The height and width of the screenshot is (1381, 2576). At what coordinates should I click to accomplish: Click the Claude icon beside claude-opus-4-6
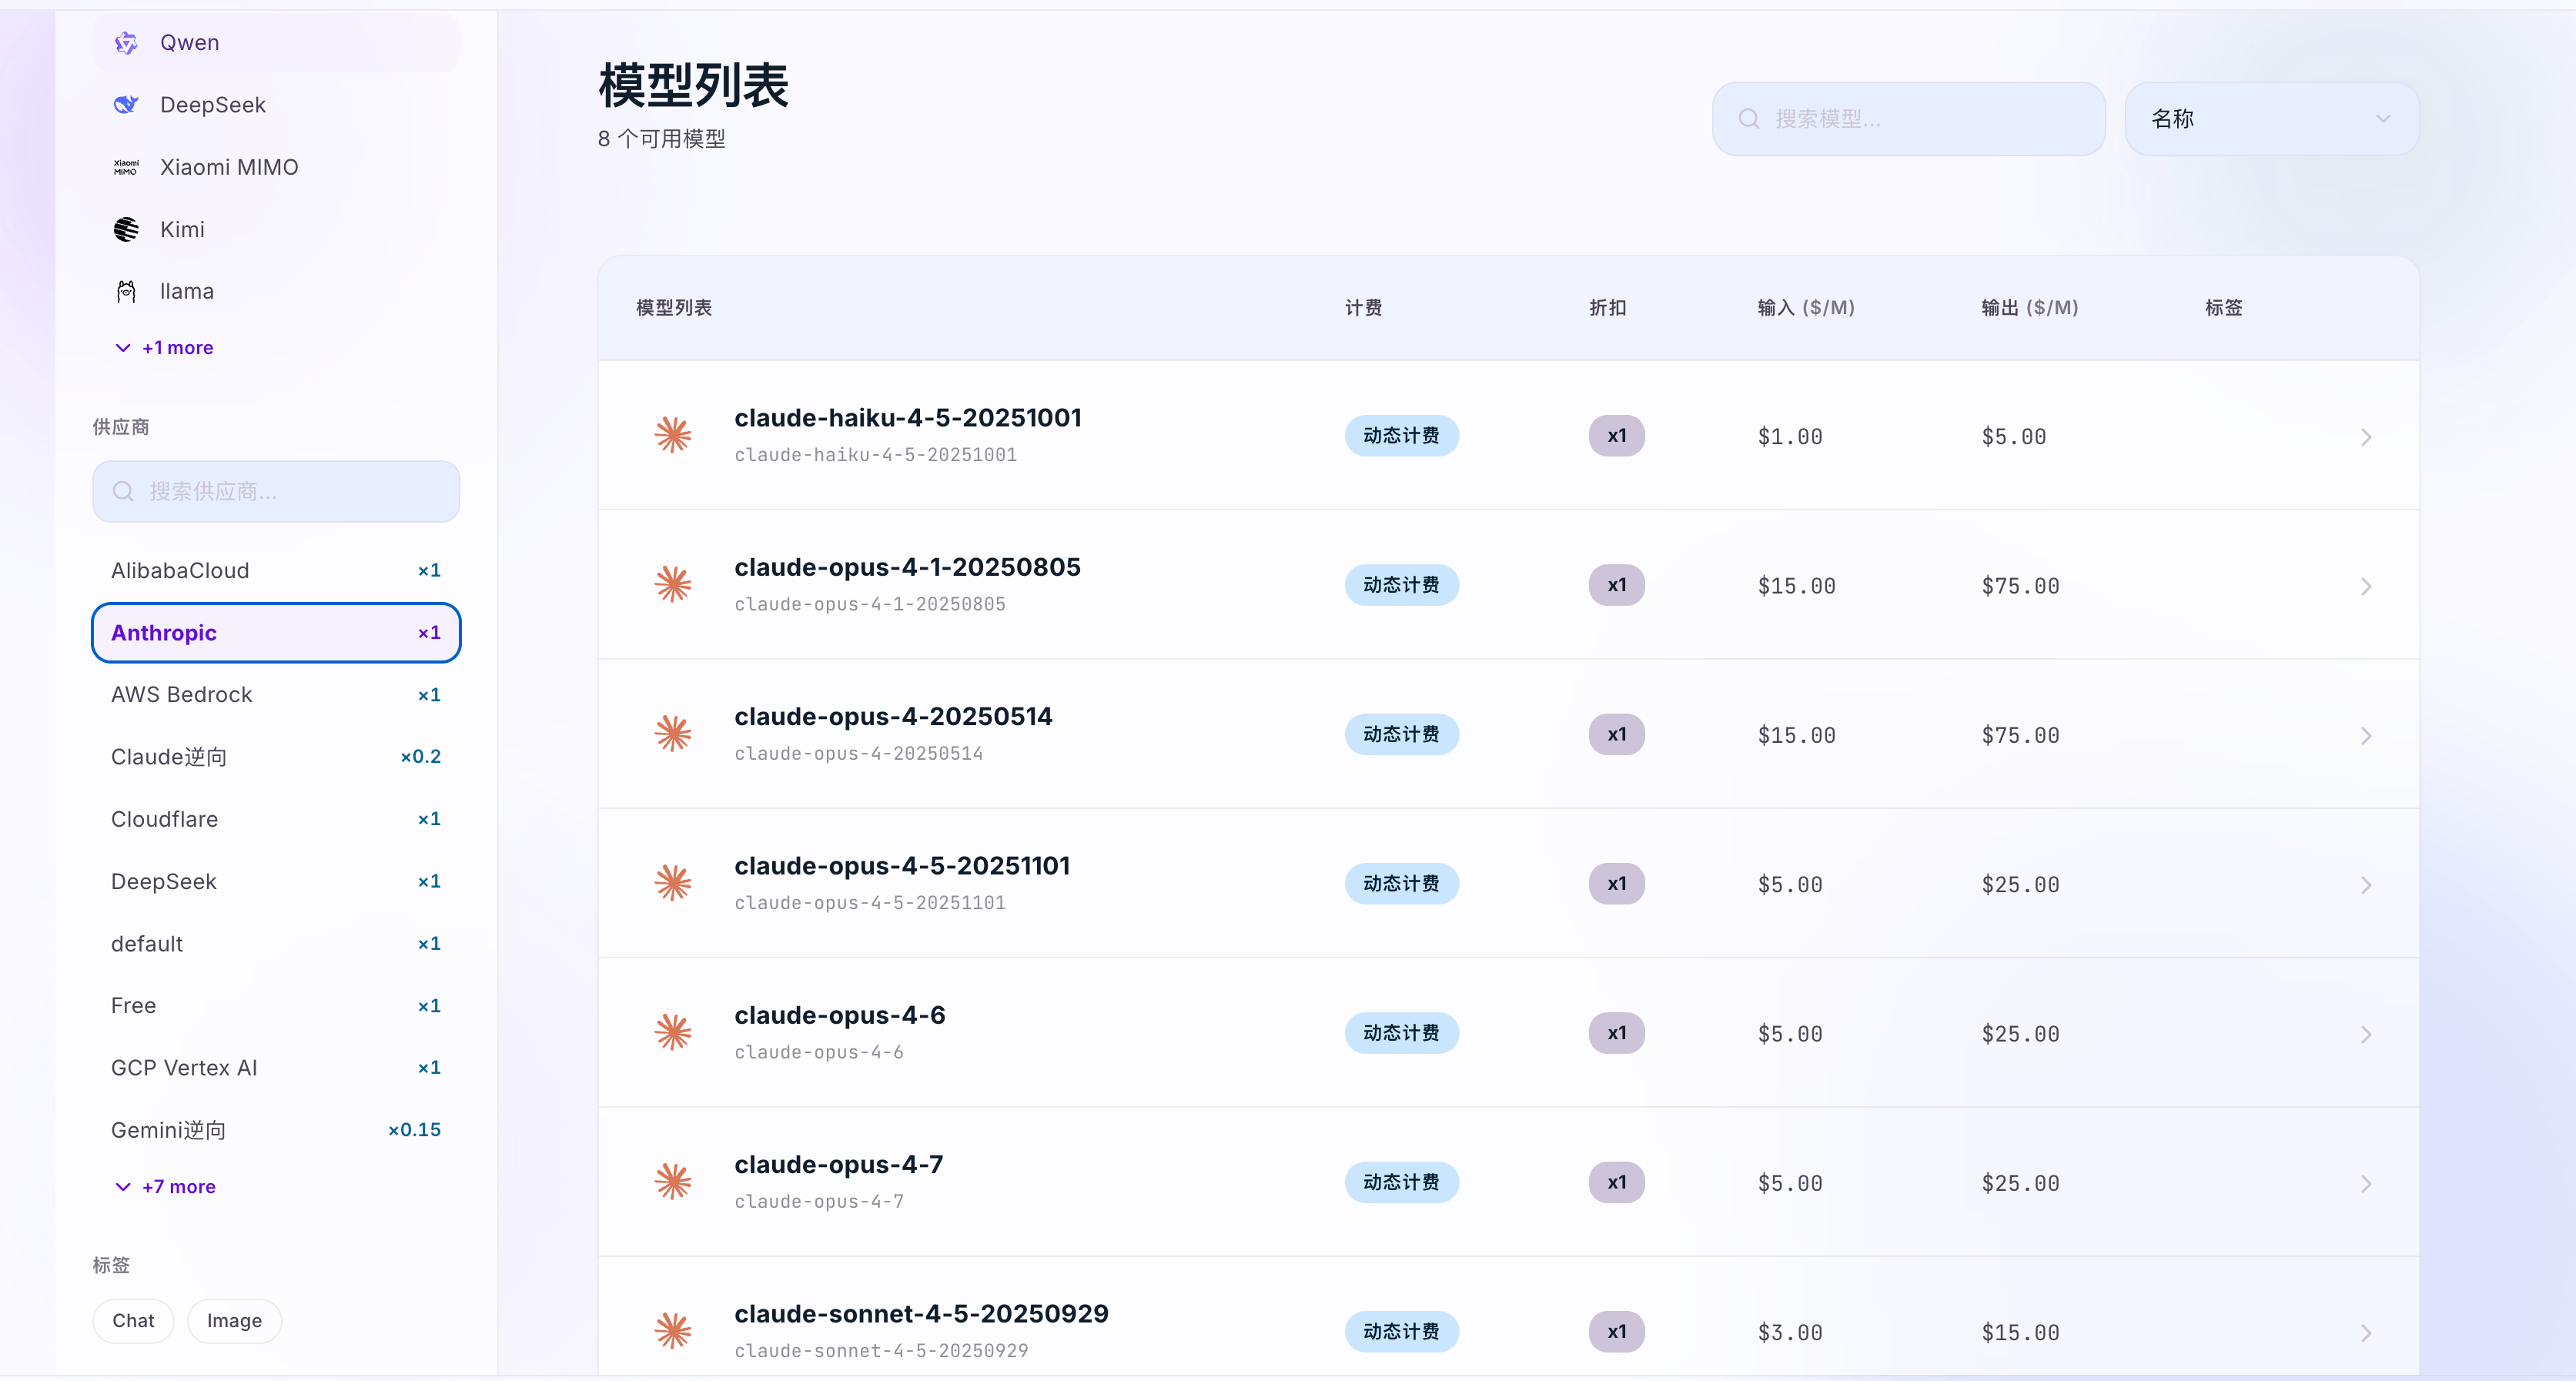coord(673,1032)
